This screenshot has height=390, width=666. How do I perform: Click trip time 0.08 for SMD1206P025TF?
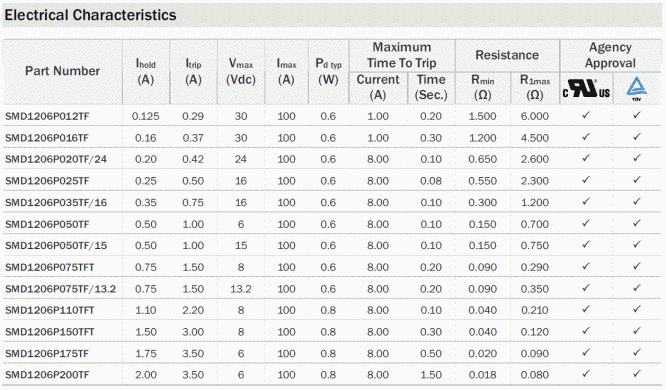tap(431, 181)
